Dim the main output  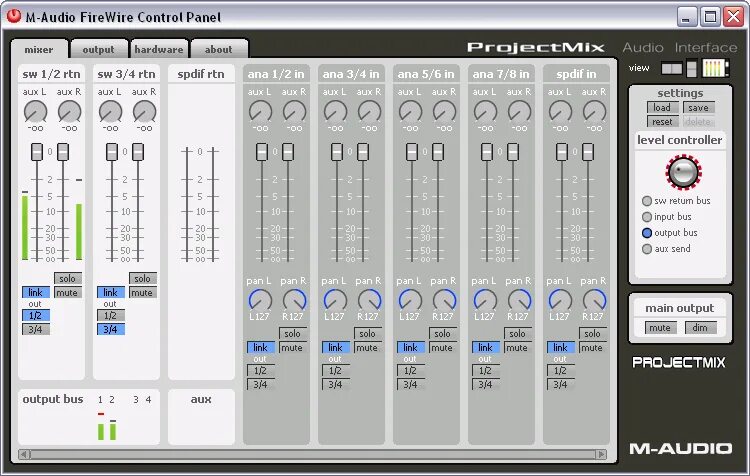tap(700, 328)
